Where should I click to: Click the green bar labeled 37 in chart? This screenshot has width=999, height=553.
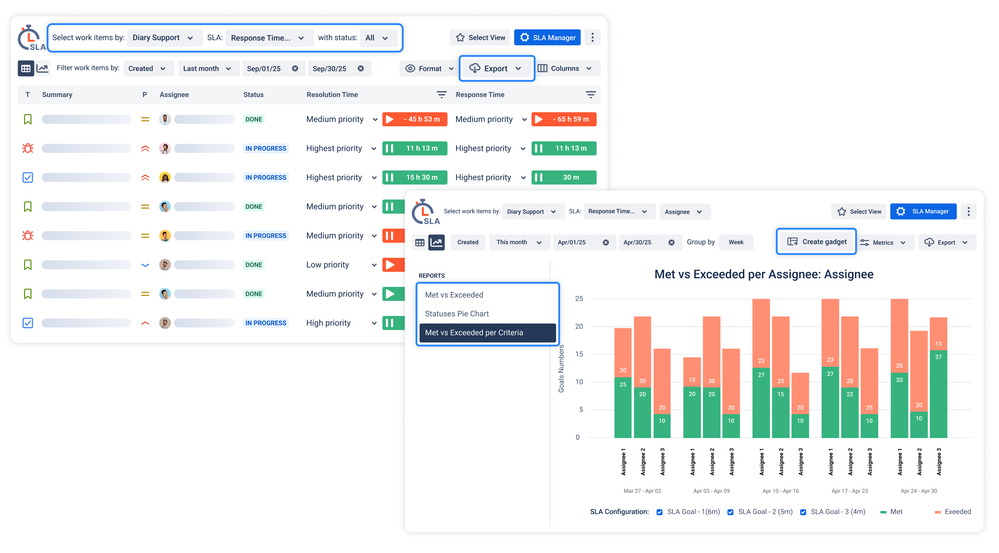pos(938,394)
